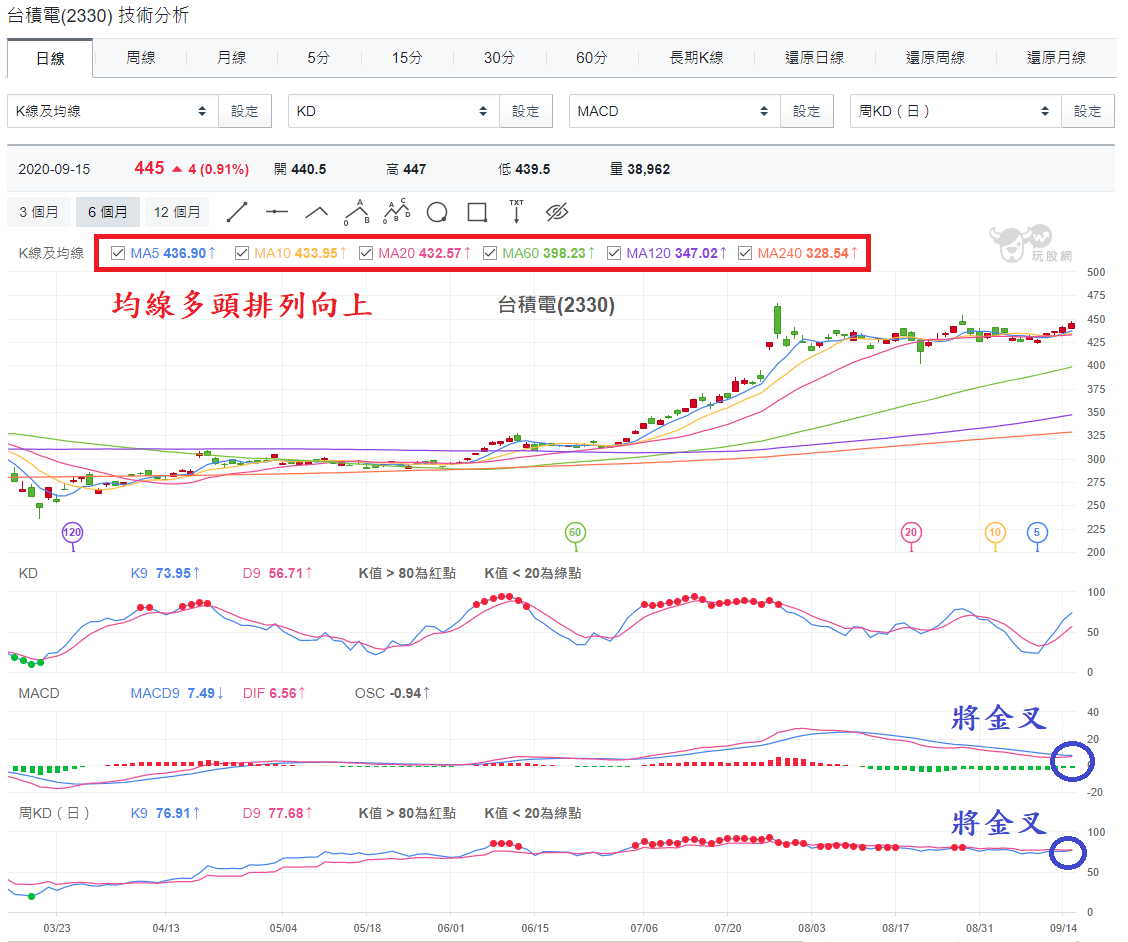Open the 周KD(日) indicator dropdown
This screenshot has width=1128, height=942.
pyautogui.click(x=955, y=112)
